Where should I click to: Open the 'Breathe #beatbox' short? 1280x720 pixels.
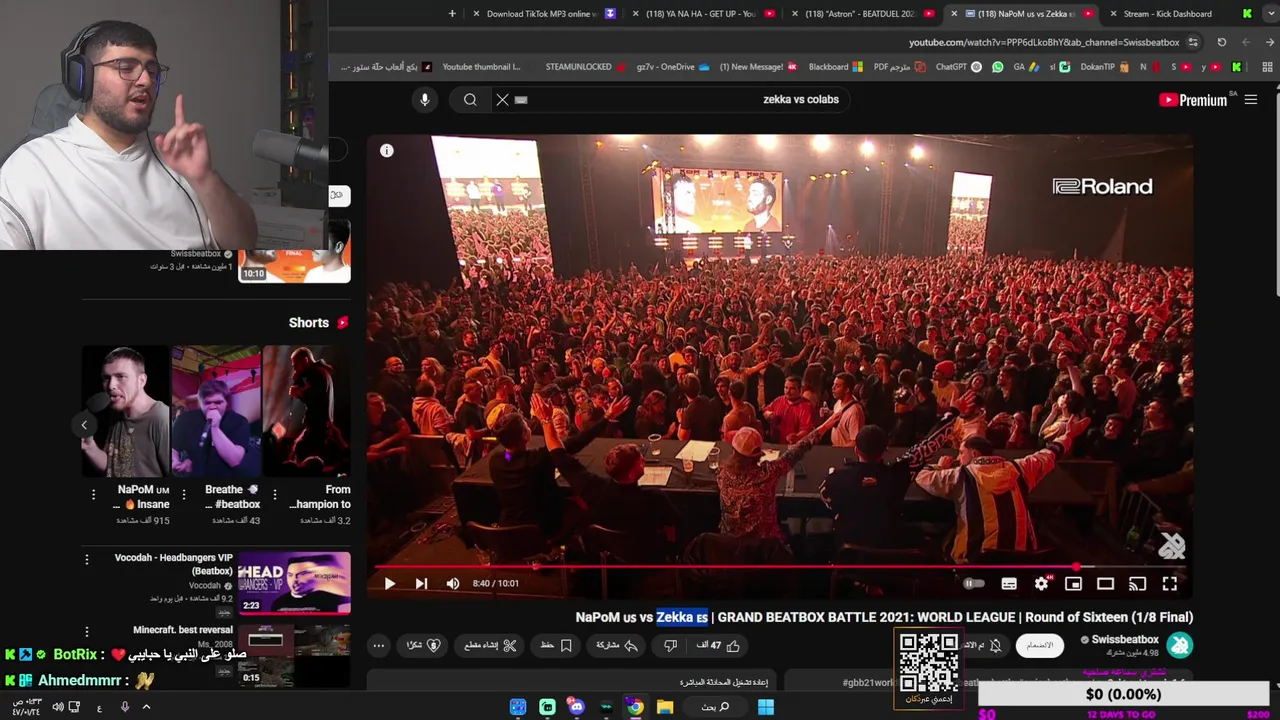216,411
